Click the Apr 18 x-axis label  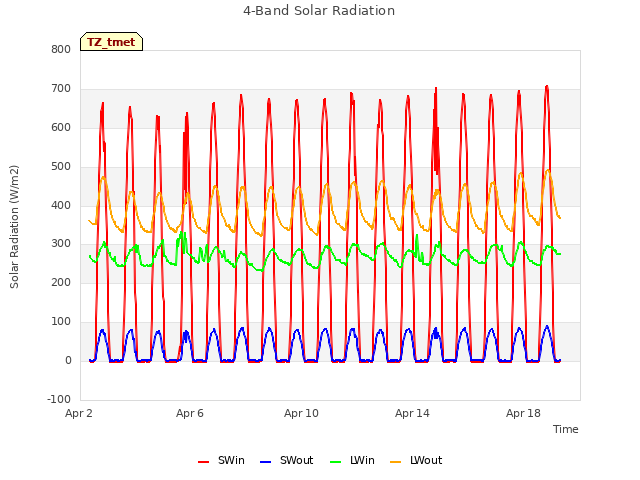click(523, 413)
